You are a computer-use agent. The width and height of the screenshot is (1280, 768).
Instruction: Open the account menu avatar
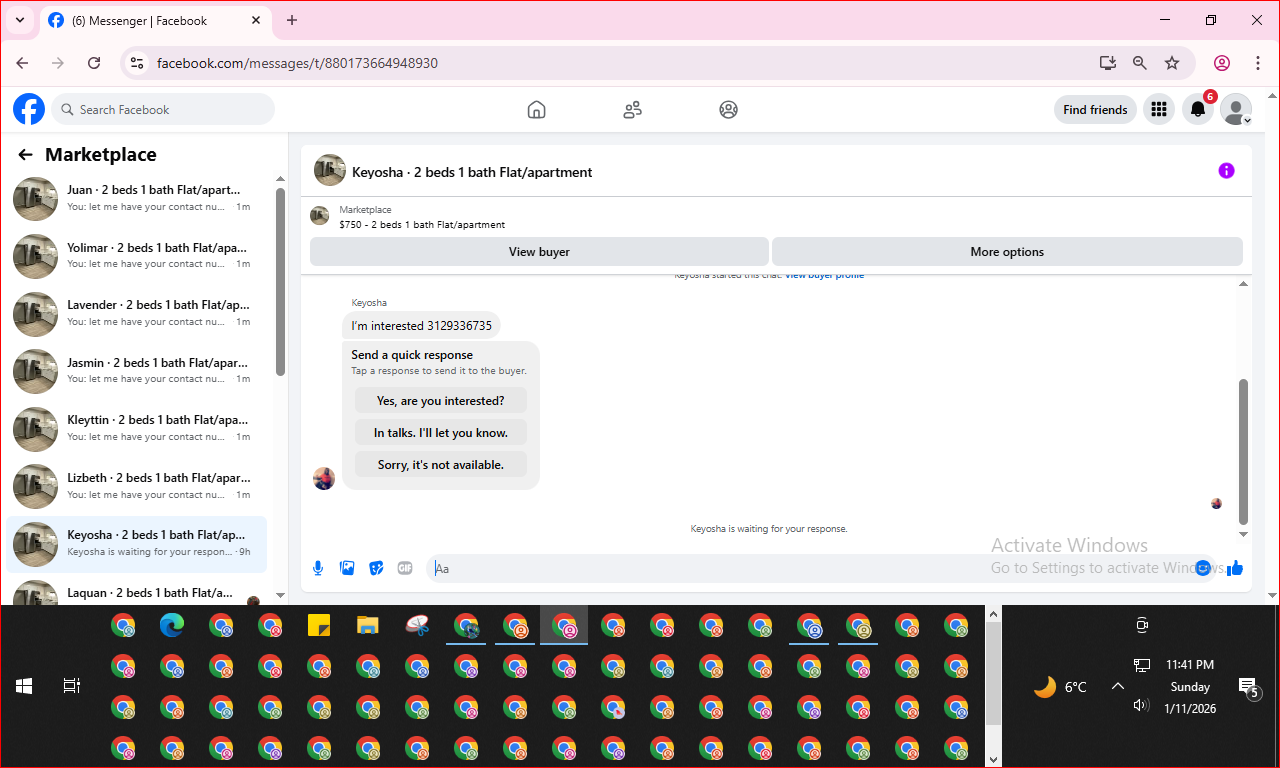click(1237, 110)
